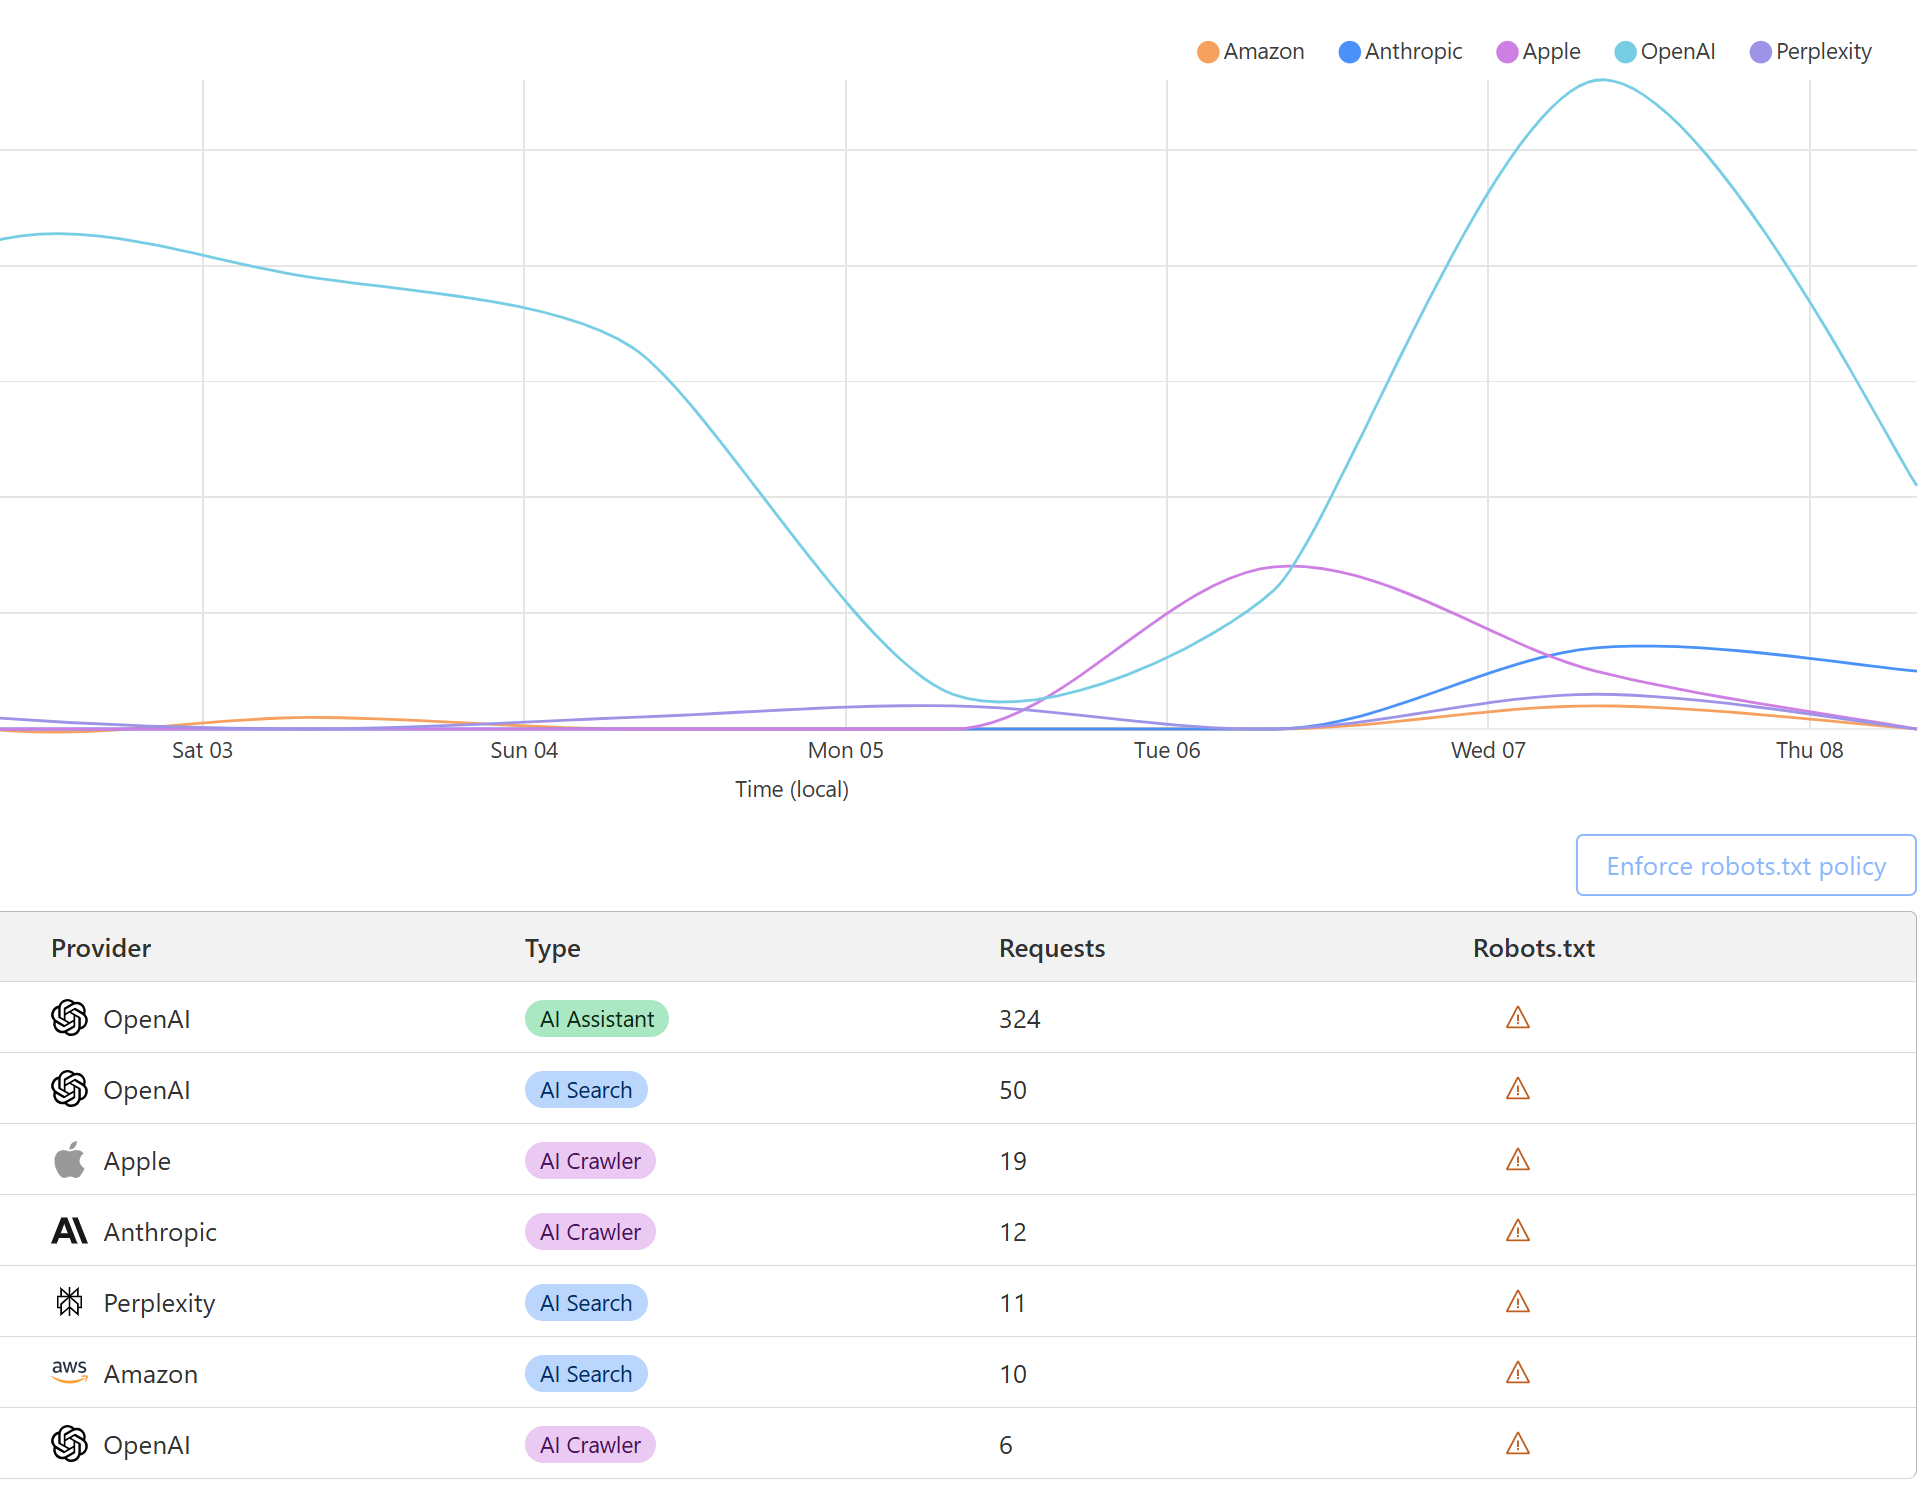Image resolution: width=1921 pixels, height=1494 pixels.
Task: Sort by the Requests column header
Action: pos(1052,948)
